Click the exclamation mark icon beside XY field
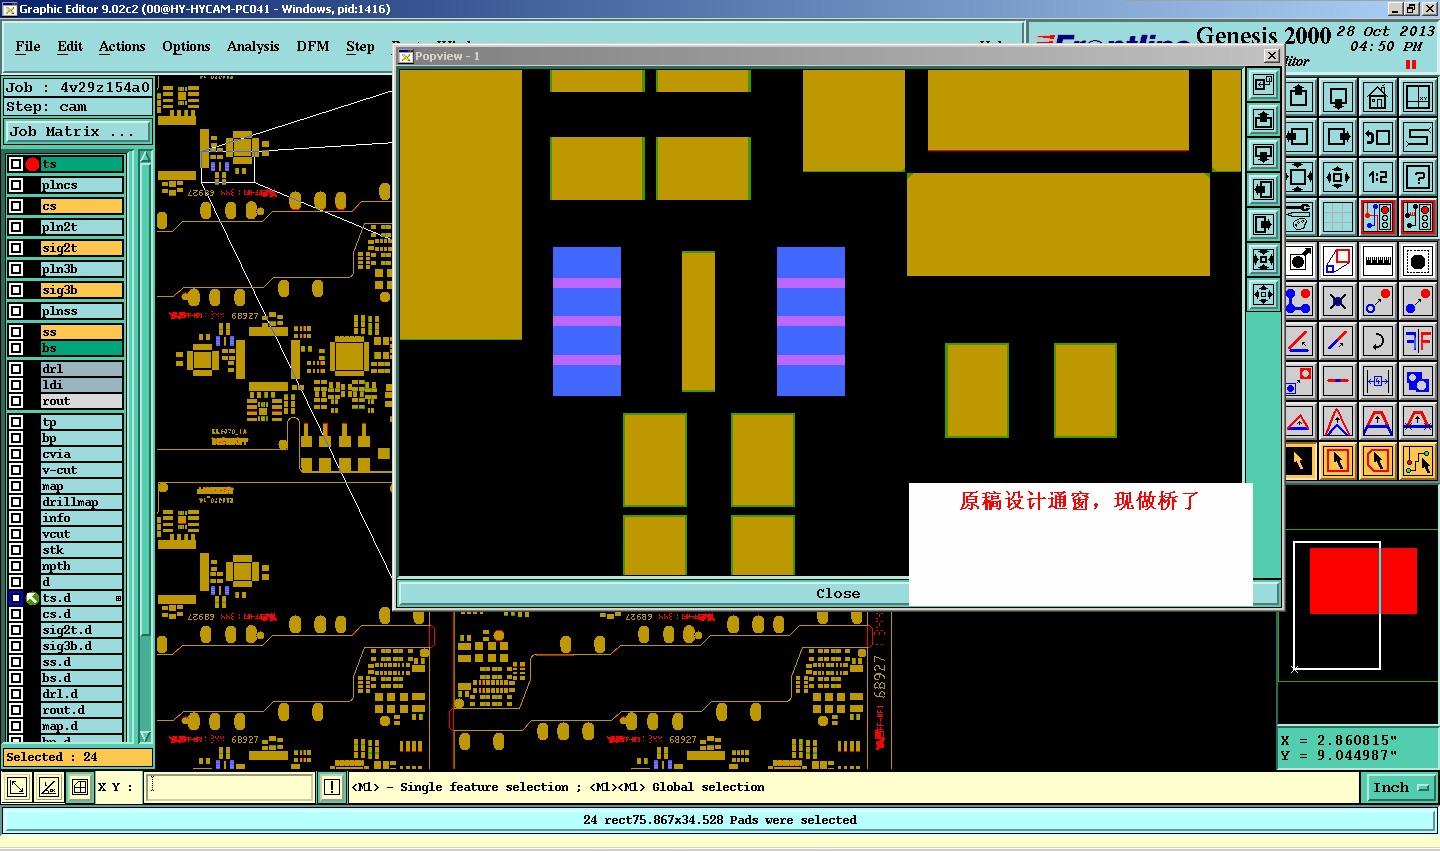Viewport: 1440px width, 851px height. (332, 787)
